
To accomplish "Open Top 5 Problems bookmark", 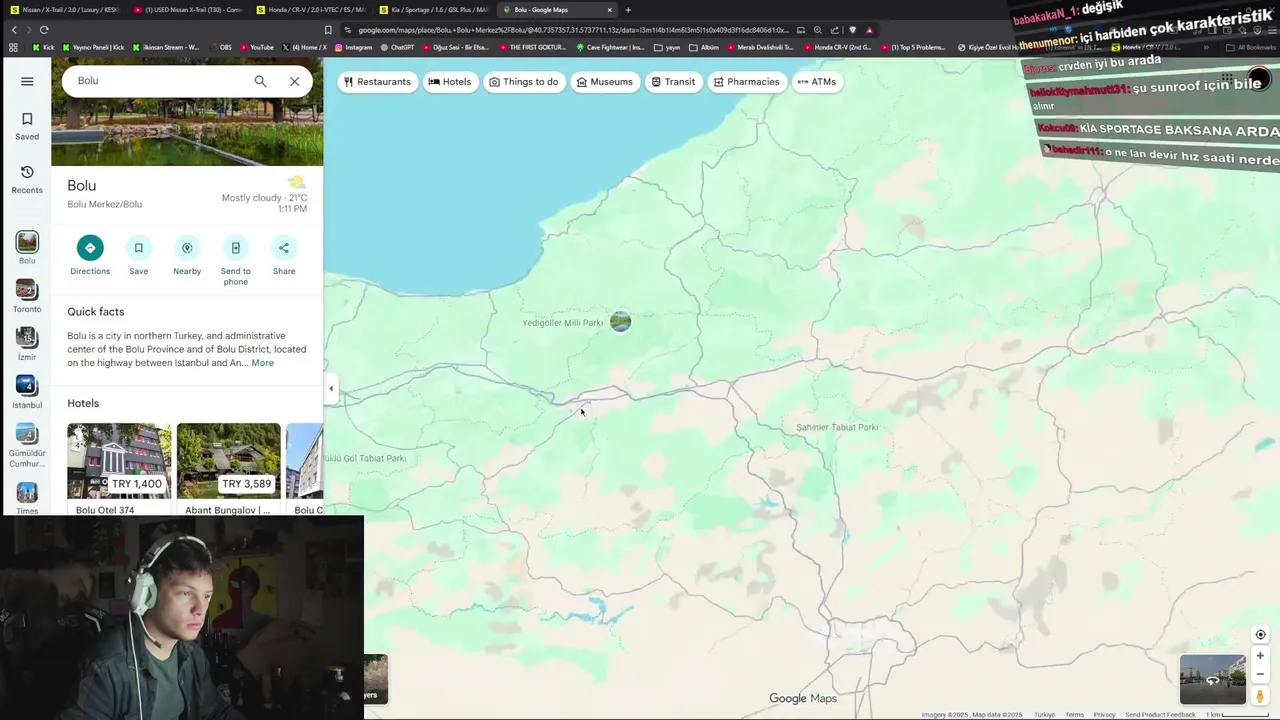I will point(913,47).
